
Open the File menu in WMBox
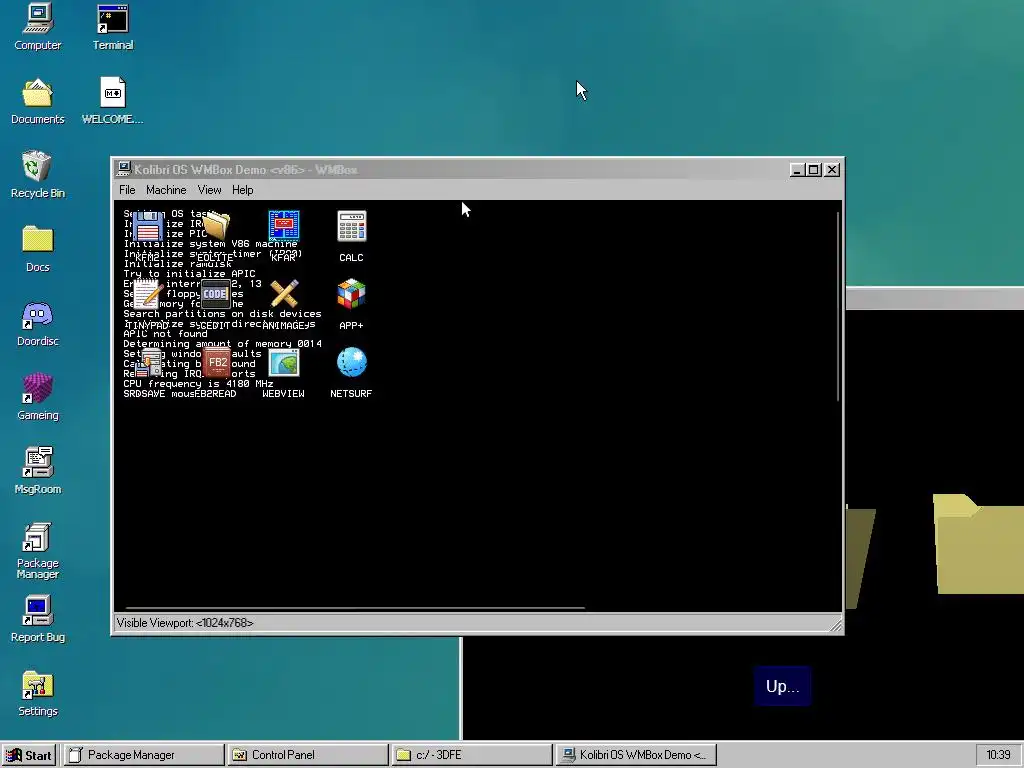pyautogui.click(x=127, y=190)
